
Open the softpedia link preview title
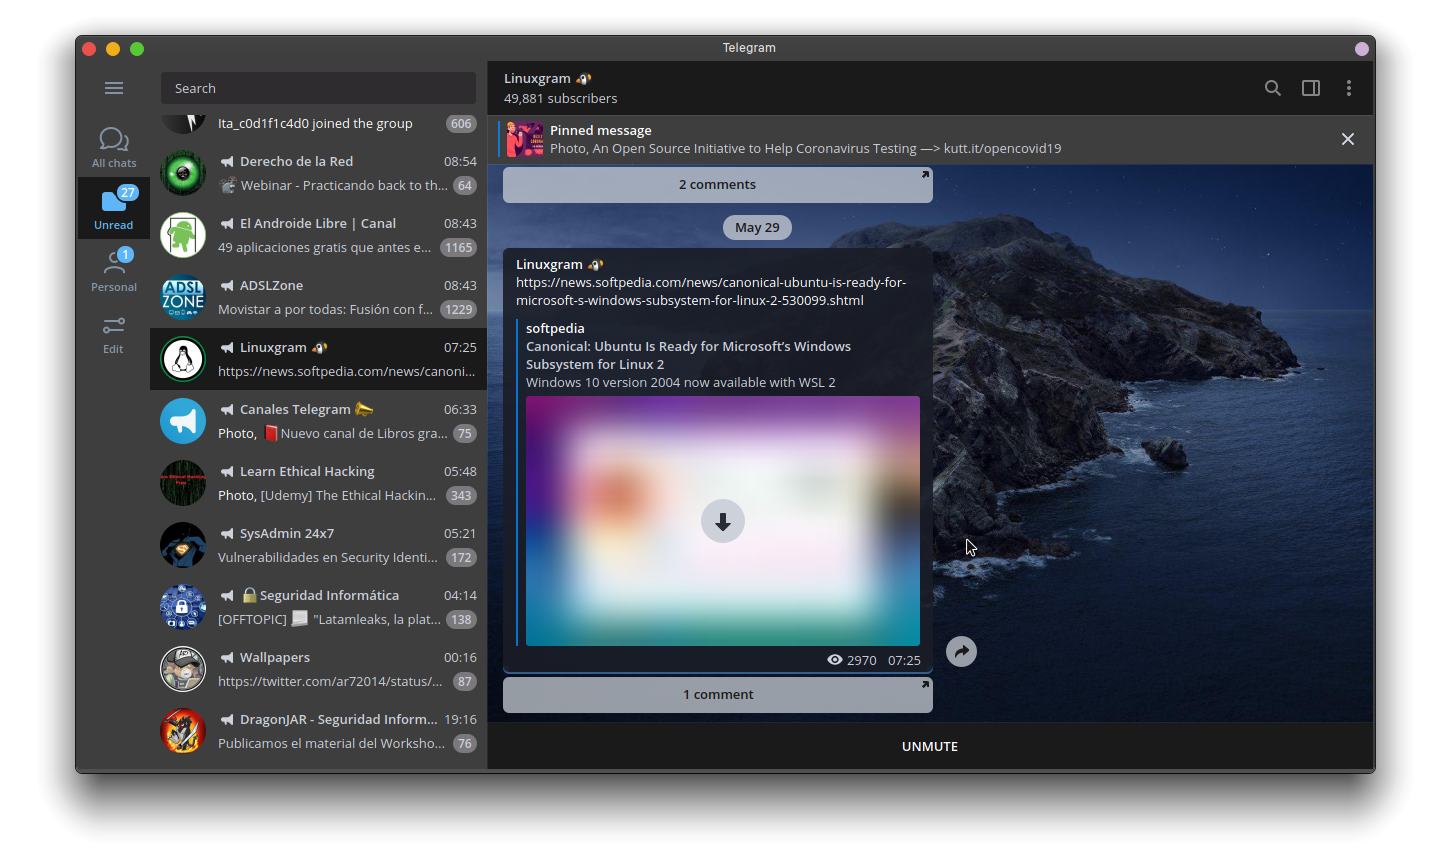click(x=688, y=355)
